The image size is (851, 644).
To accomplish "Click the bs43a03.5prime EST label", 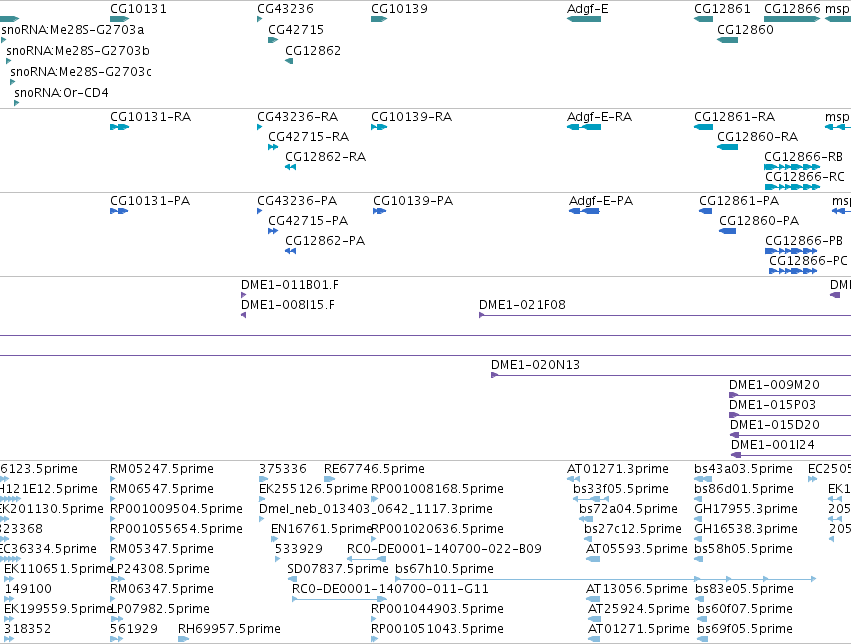I will [x=743, y=469].
